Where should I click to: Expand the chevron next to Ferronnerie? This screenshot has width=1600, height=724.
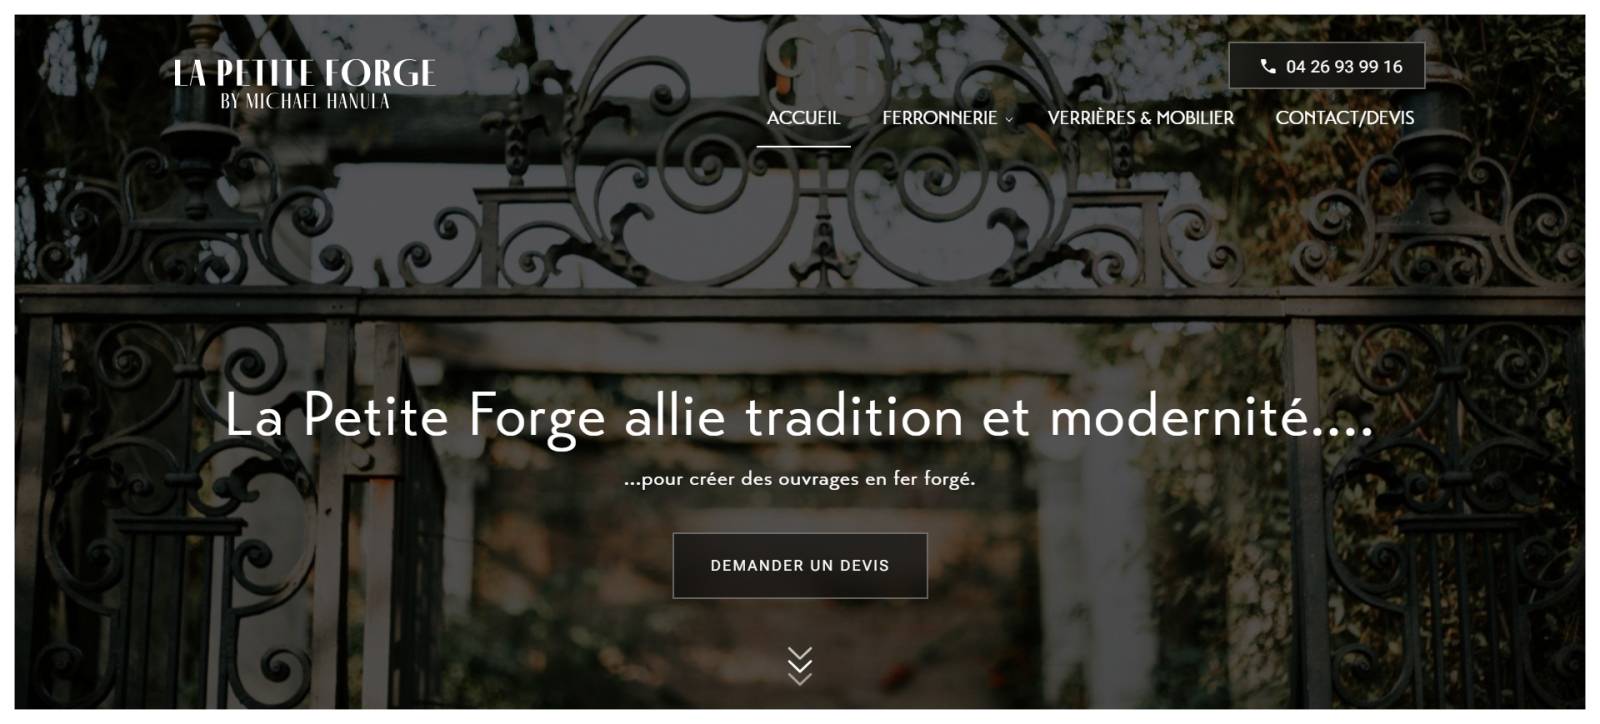pos(1009,119)
